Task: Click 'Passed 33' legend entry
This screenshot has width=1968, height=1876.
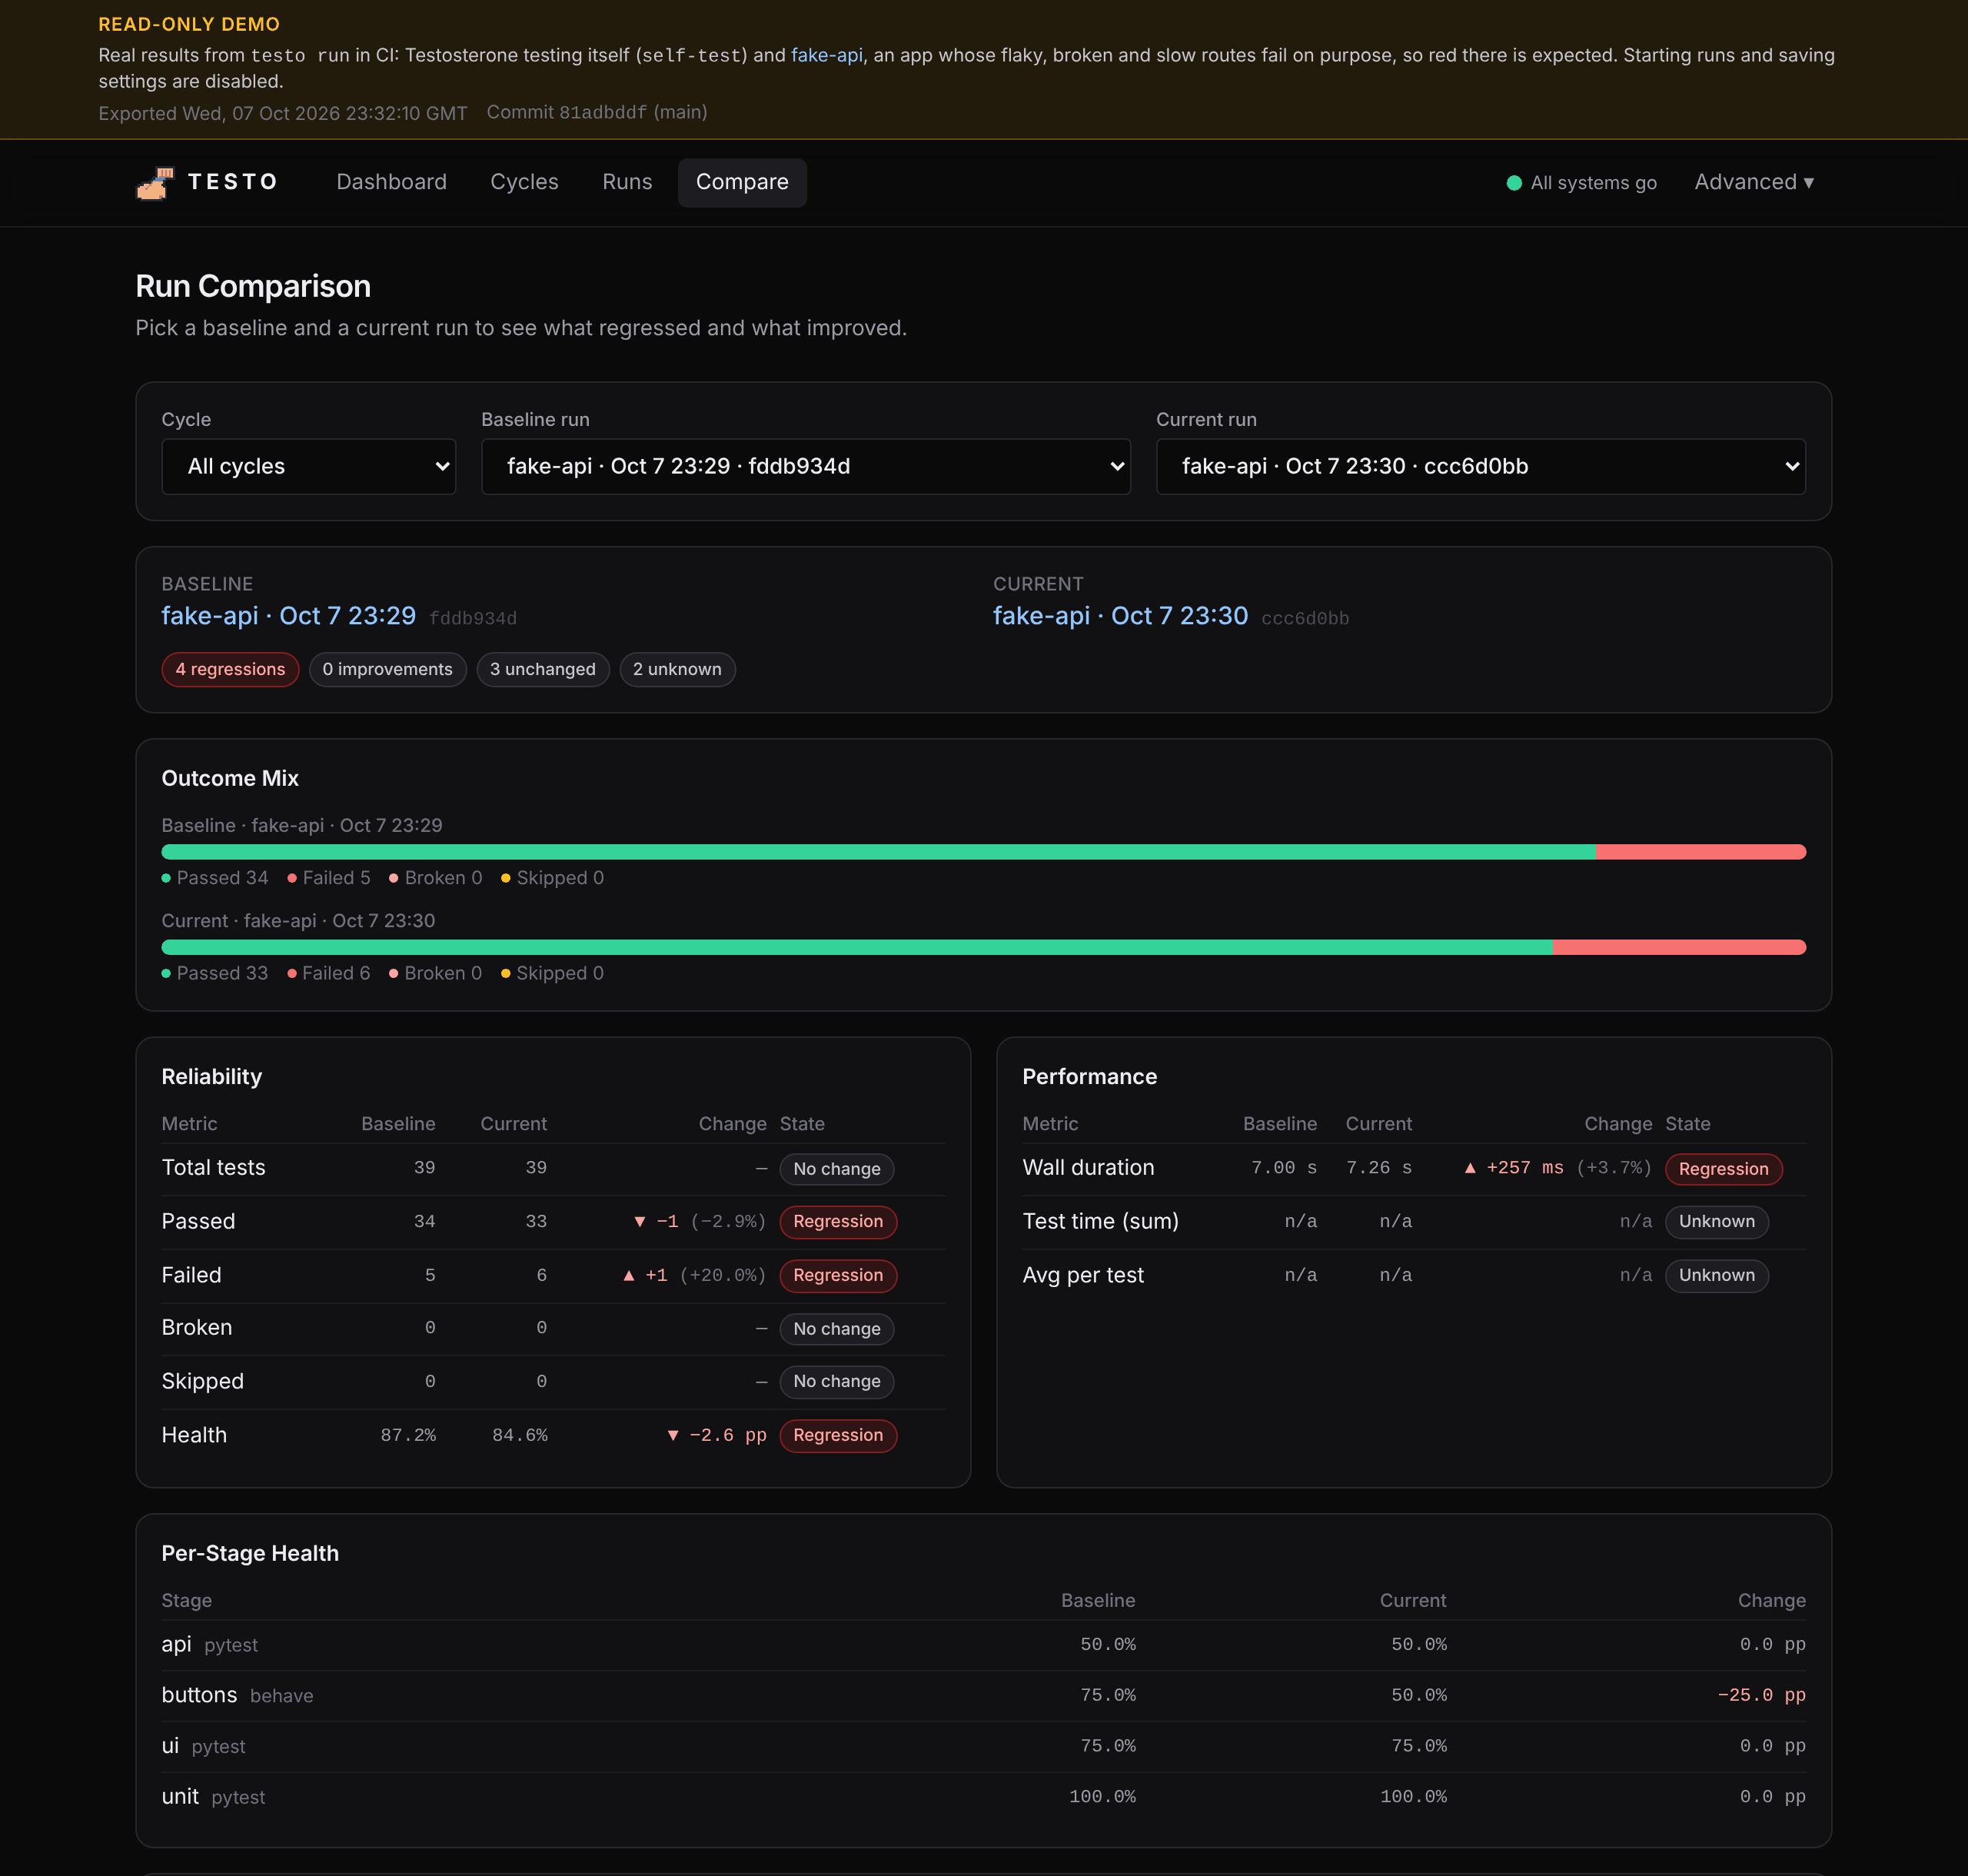Action: tap(215, 973)
